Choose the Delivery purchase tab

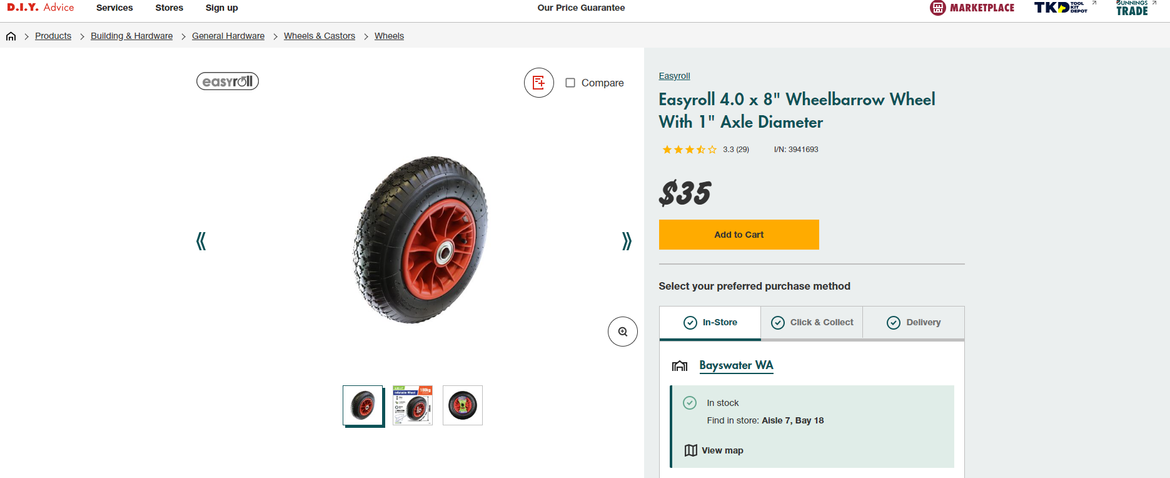point(914,323)
